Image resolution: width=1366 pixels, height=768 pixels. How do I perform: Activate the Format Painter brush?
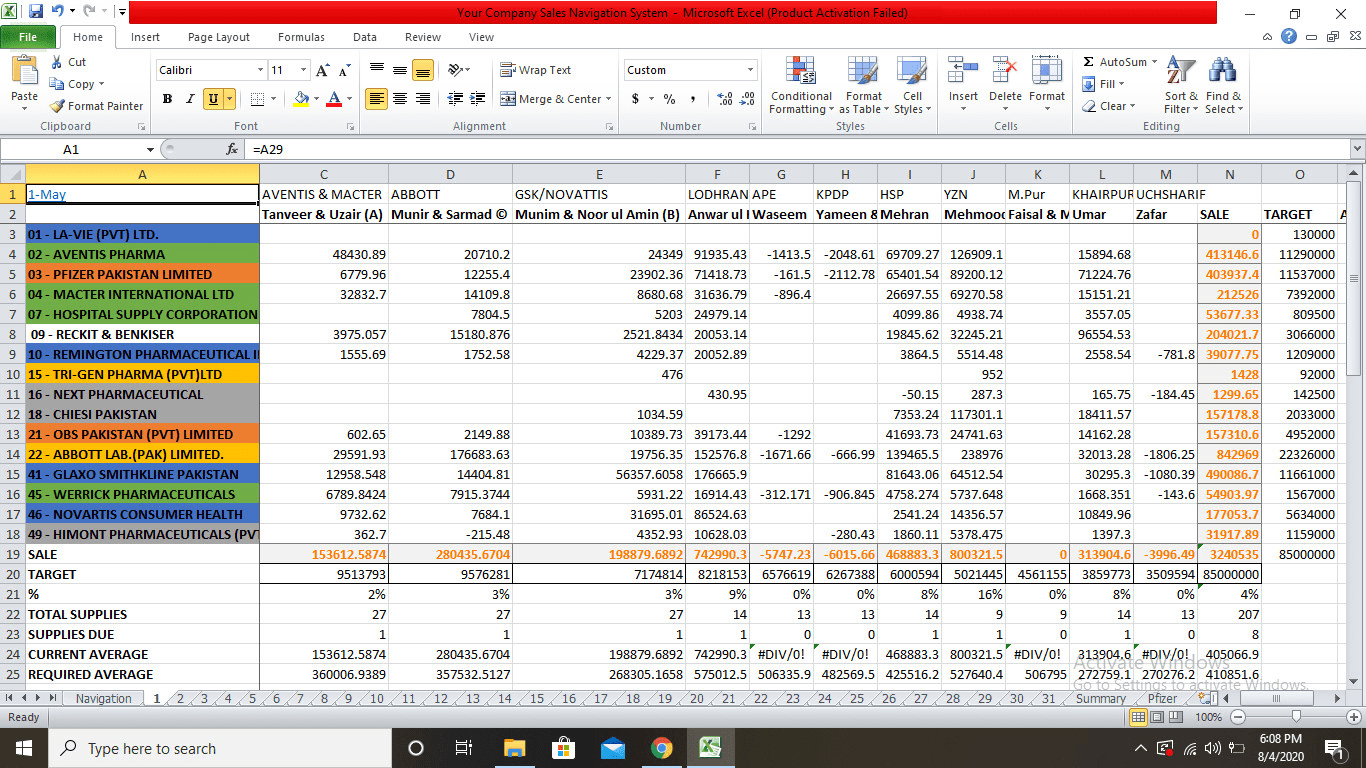tap(97, 106)
